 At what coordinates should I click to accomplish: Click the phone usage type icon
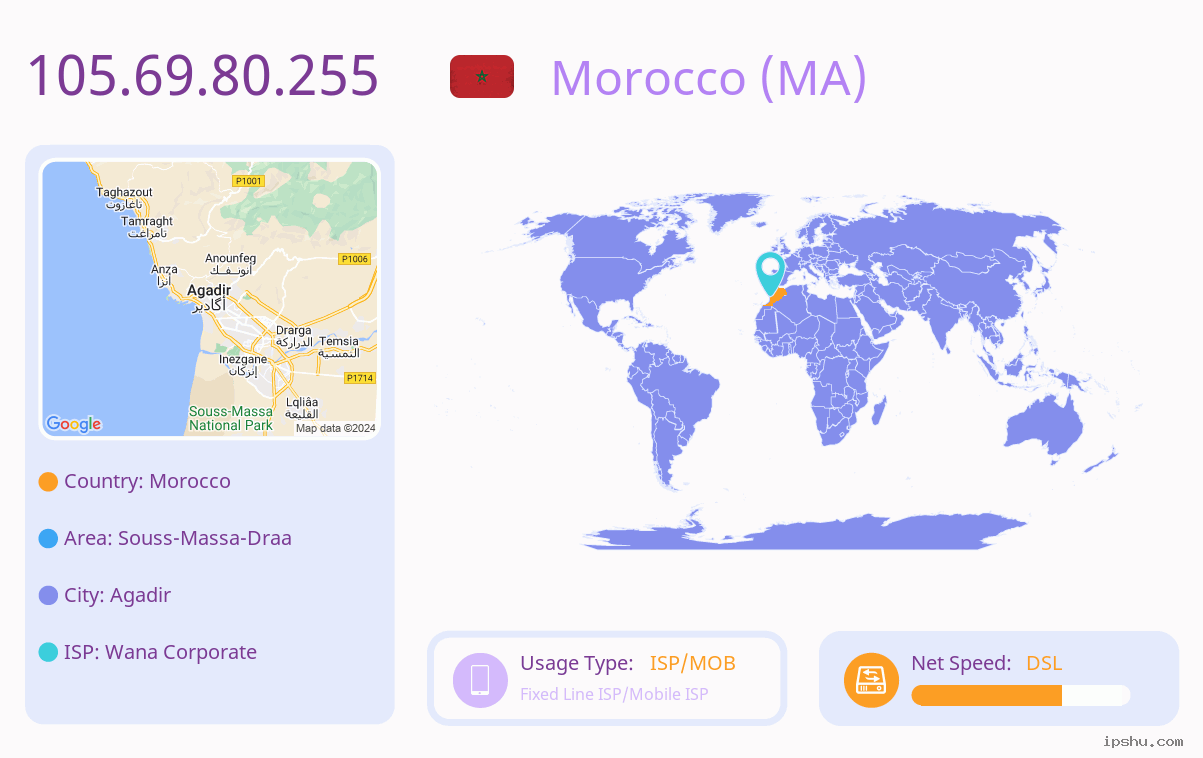(x=480, y=679)
